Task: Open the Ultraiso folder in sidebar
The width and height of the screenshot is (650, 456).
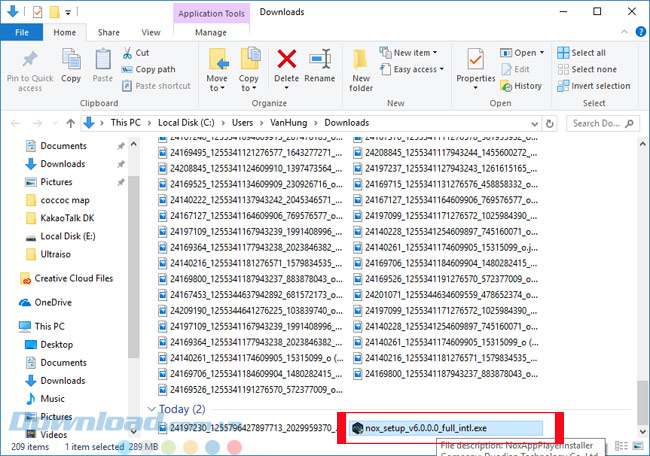Action: [48, 254]
